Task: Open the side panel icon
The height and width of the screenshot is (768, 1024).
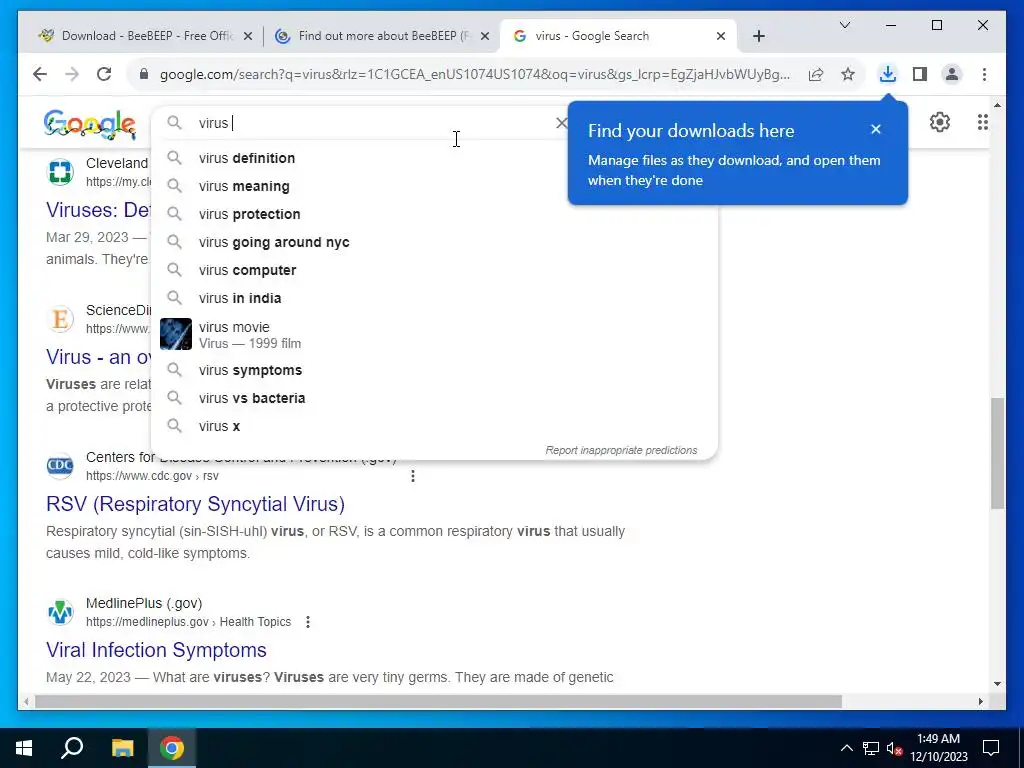Action: point(920,74)
